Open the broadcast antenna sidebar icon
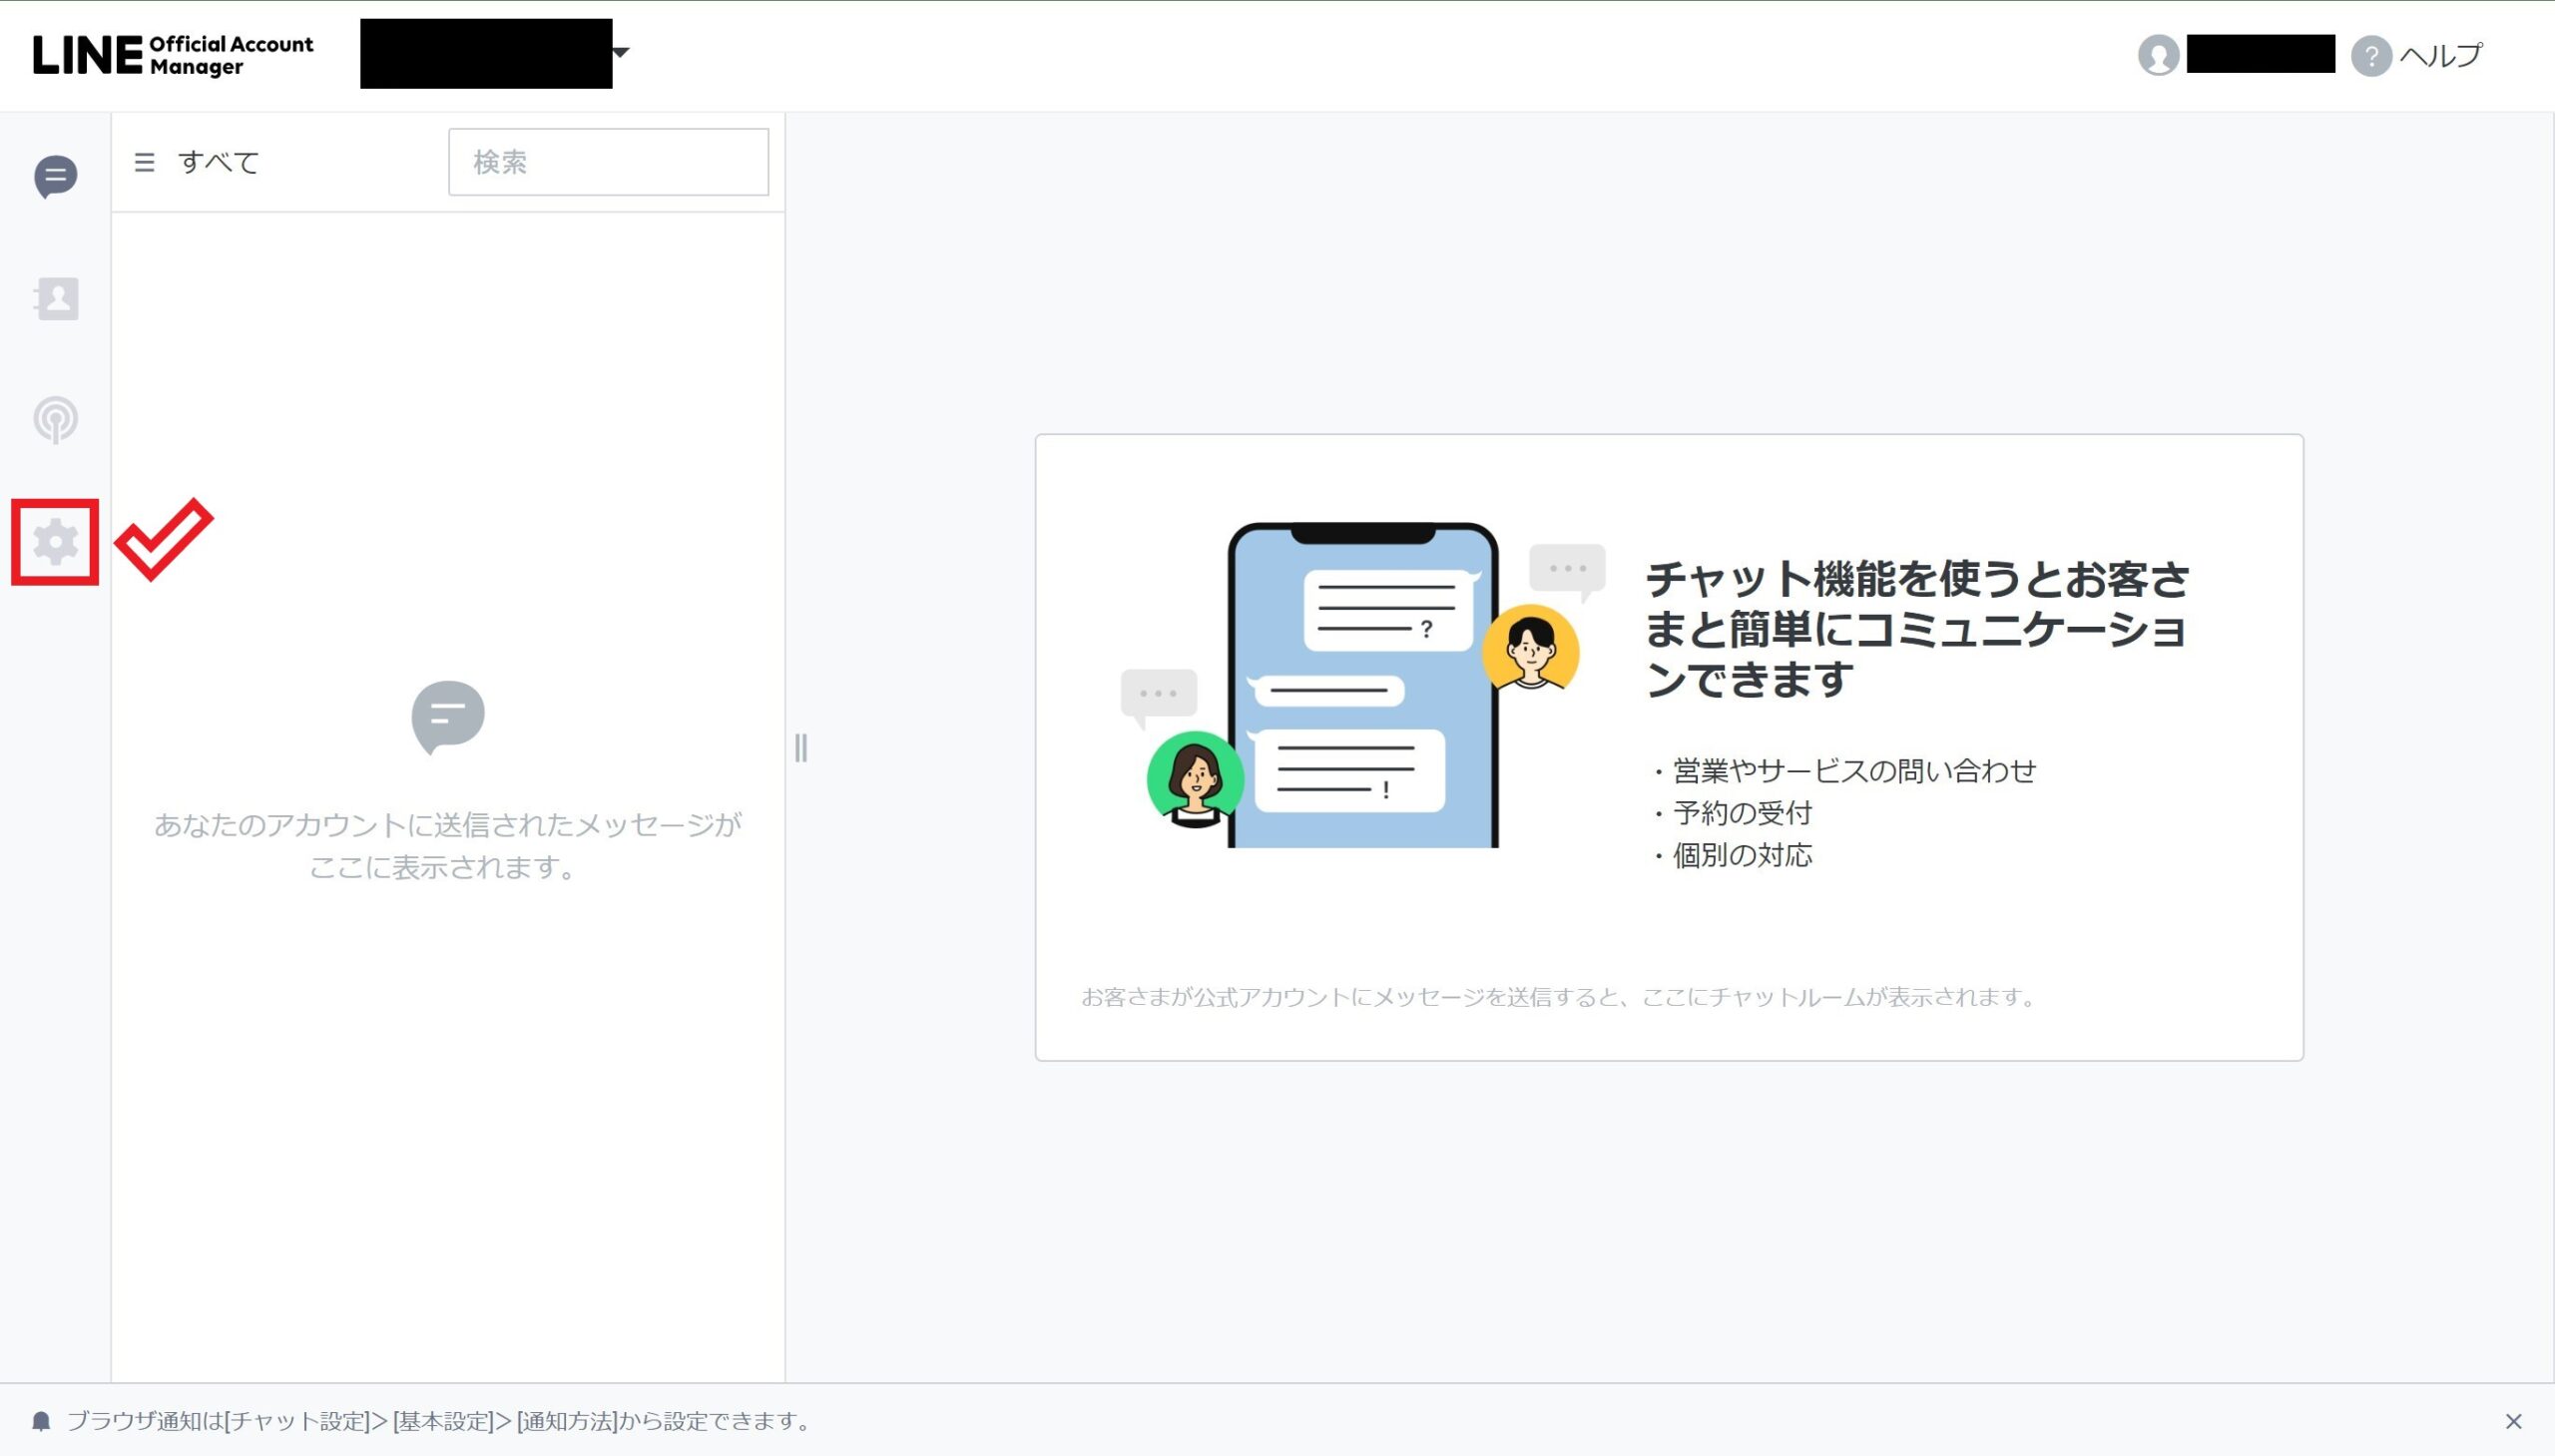Viewport: 2555px width, 1456px height. 55,420
